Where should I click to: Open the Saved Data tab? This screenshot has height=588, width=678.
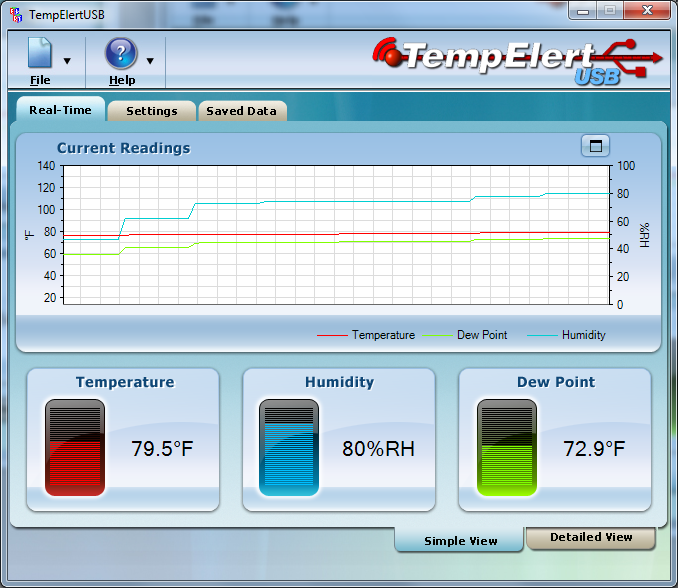click(x=242, y=111)
